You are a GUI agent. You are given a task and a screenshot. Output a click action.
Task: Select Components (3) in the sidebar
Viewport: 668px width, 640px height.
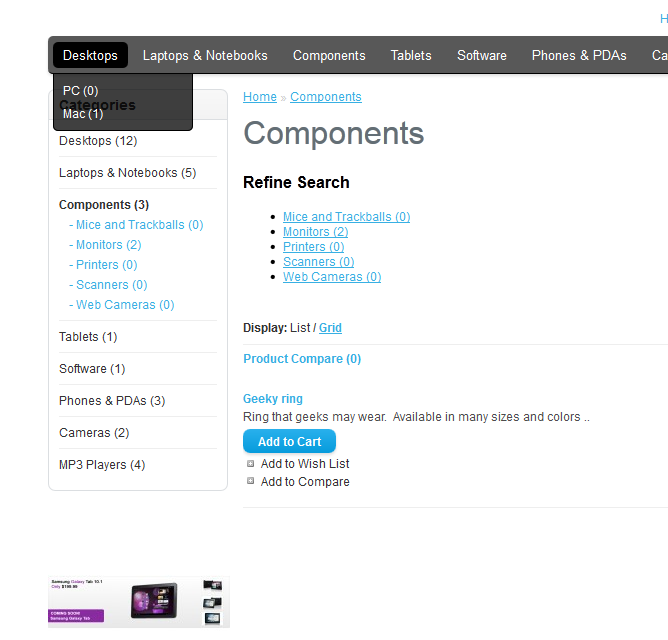(104, 205)
